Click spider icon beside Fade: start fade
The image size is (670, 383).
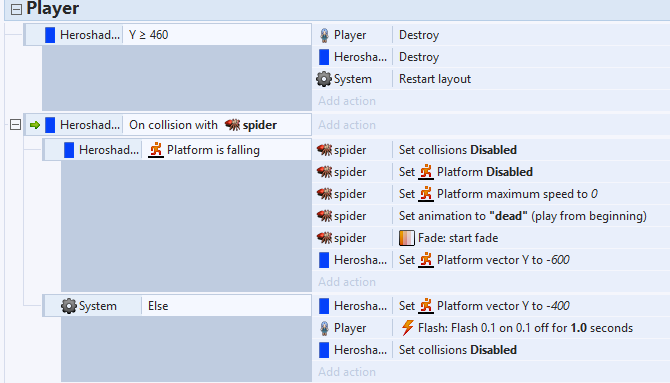click(x=324, y=238)
